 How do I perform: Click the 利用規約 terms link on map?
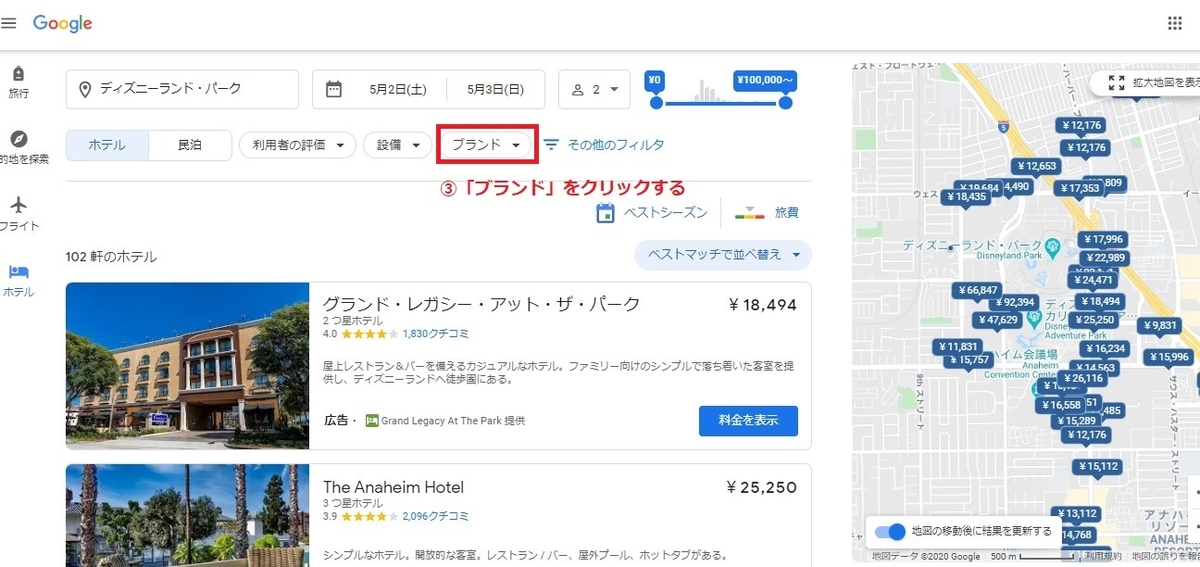point(1102,556)
